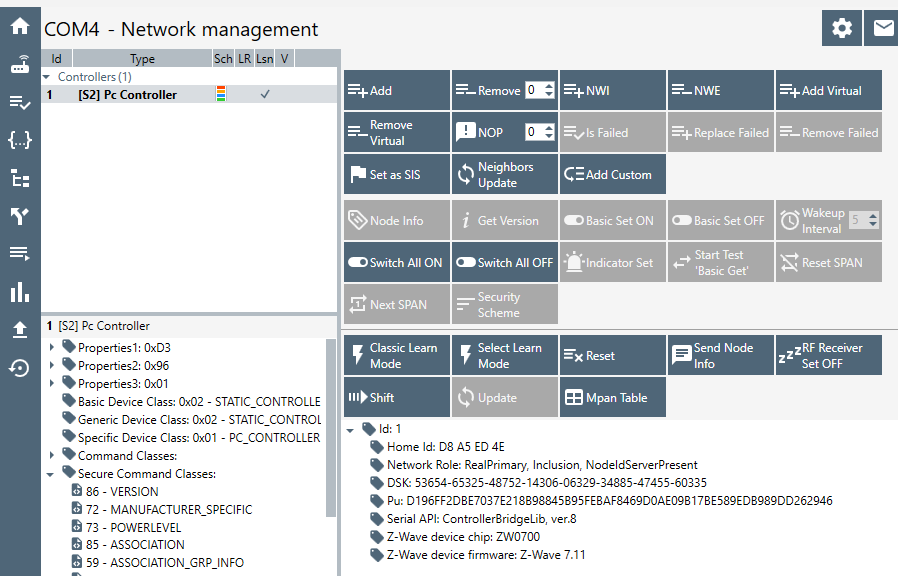This screenshot has height=576, width=898.
Task: Expand the Properties1: 0xD3 node
Action: [52, 347]
